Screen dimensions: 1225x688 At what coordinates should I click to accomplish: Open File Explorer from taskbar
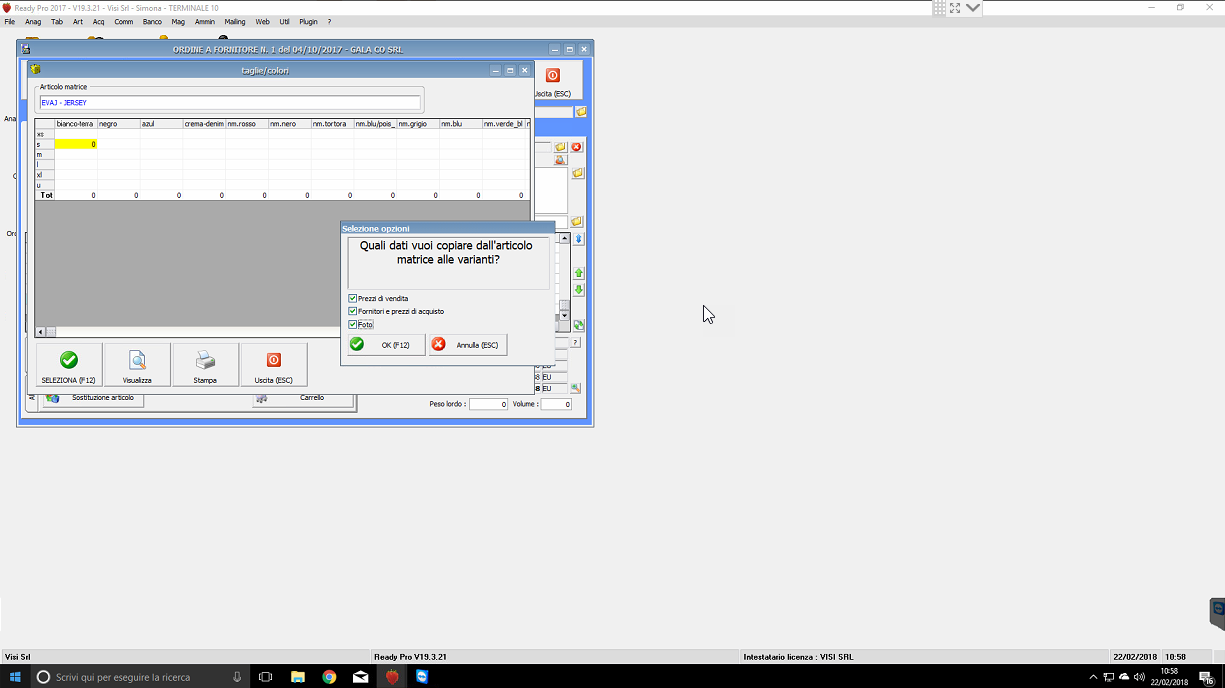[x=297, y=677]
